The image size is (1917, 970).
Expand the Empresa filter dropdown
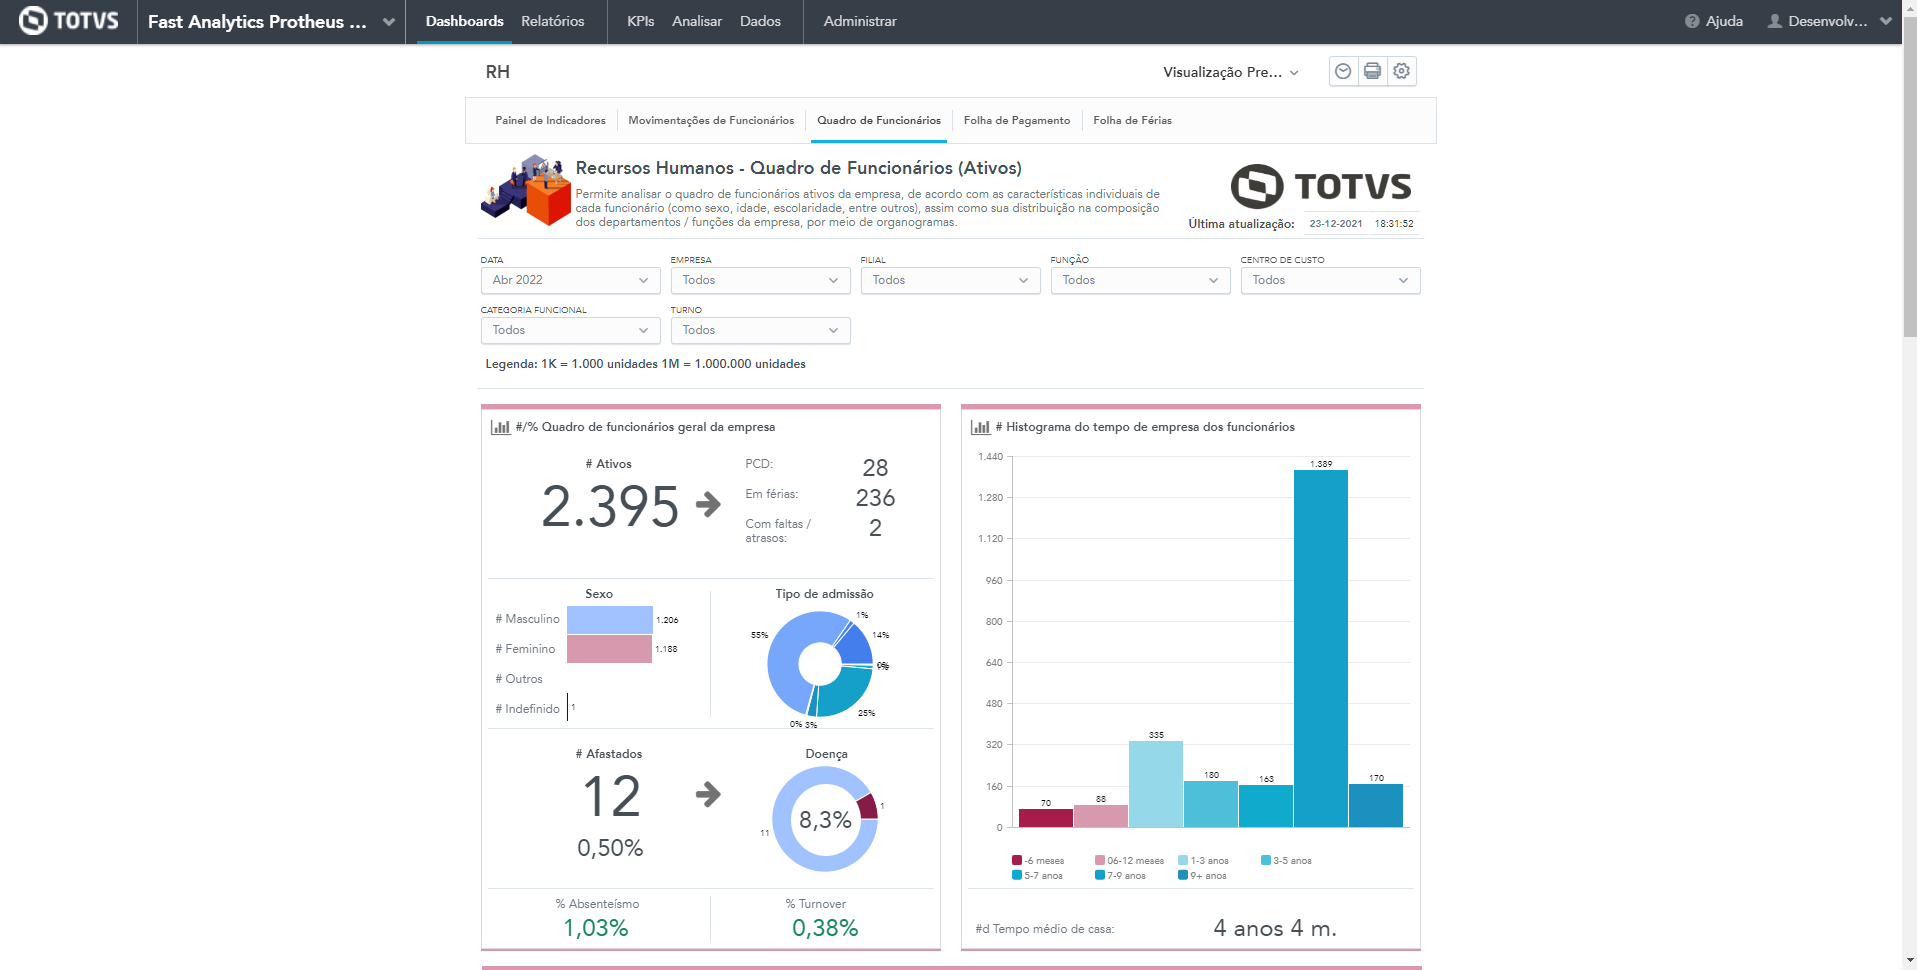coord(760,280)
